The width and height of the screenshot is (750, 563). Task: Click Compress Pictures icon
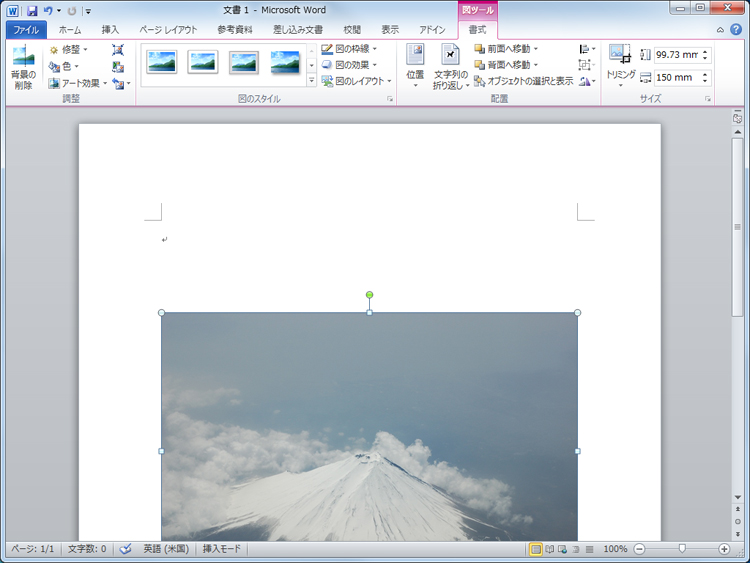(x=118, y=50)
